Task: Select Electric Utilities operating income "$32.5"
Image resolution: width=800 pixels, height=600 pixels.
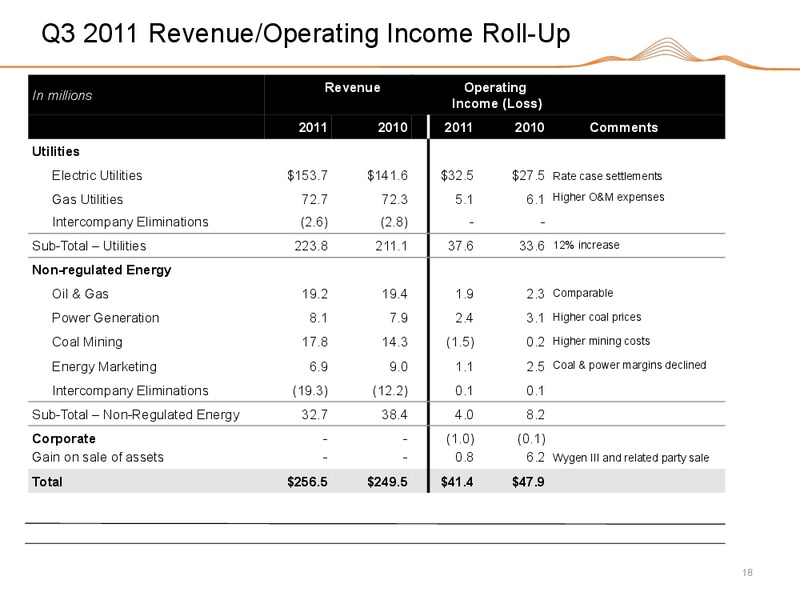Action: pos(457,176)
